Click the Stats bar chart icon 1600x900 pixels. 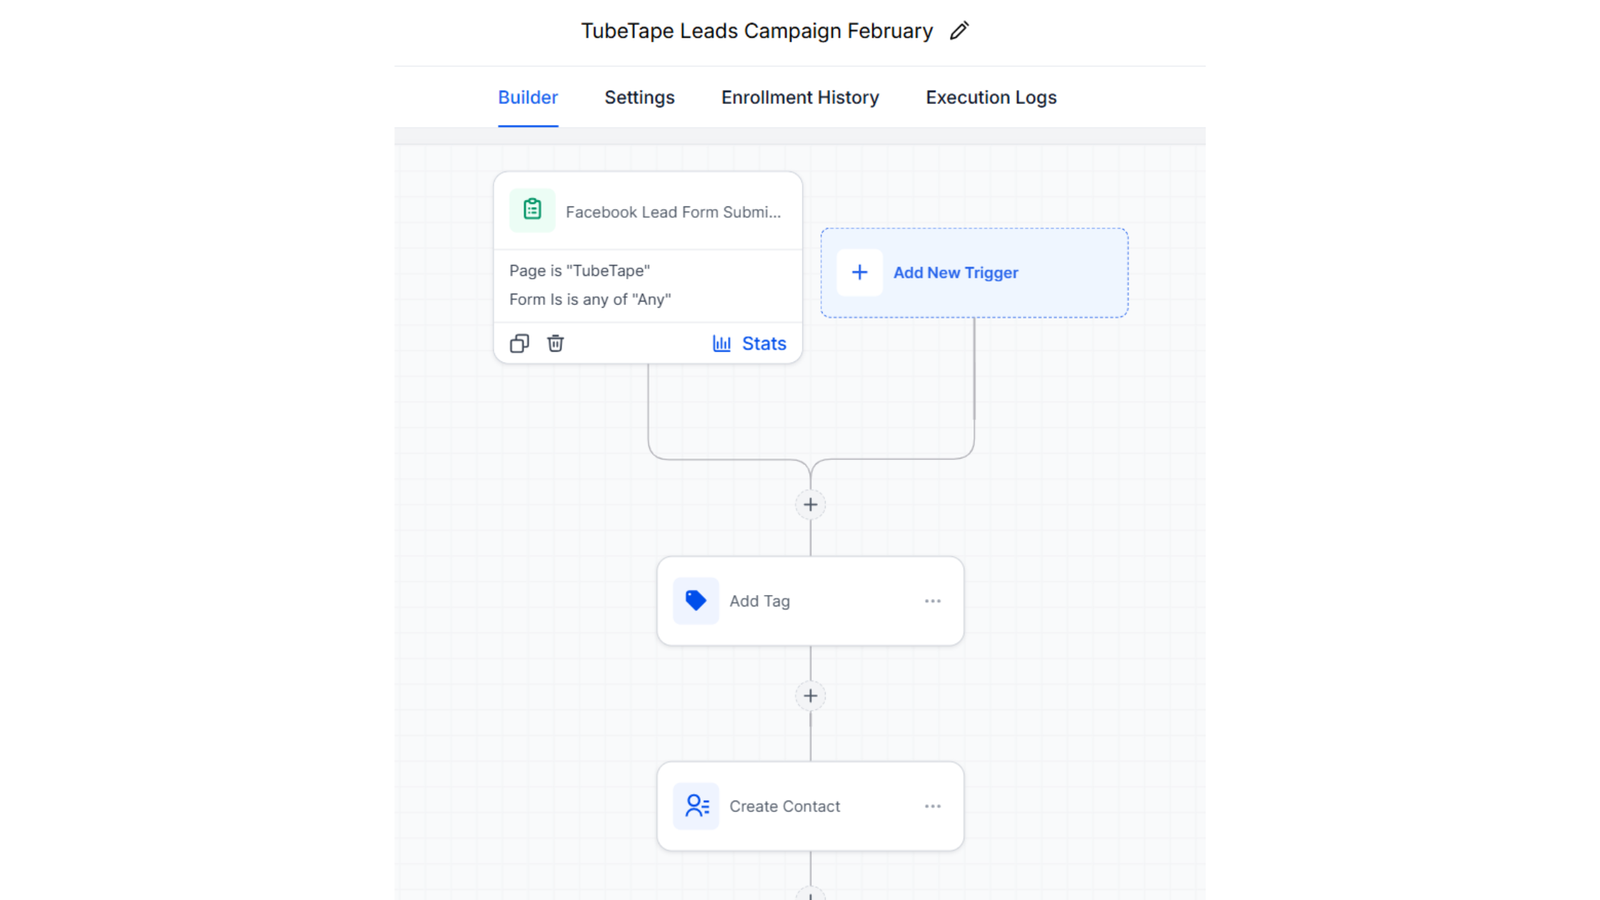(x=722, y=343)
